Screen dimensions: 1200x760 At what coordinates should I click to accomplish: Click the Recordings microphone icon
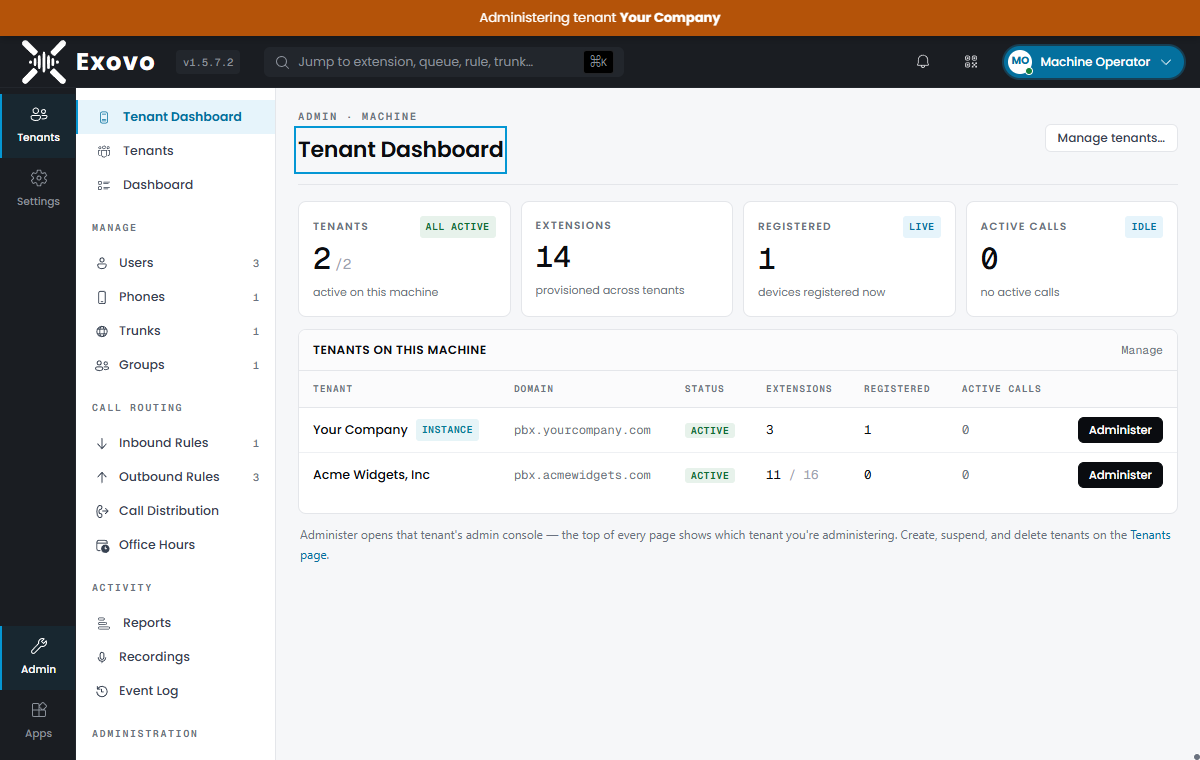[x=102, y=657]
